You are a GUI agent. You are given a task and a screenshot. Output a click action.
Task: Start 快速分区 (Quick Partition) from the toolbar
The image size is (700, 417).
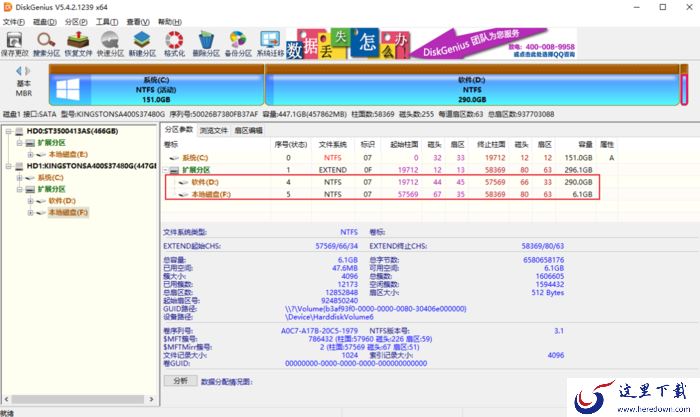pos(110,44)
